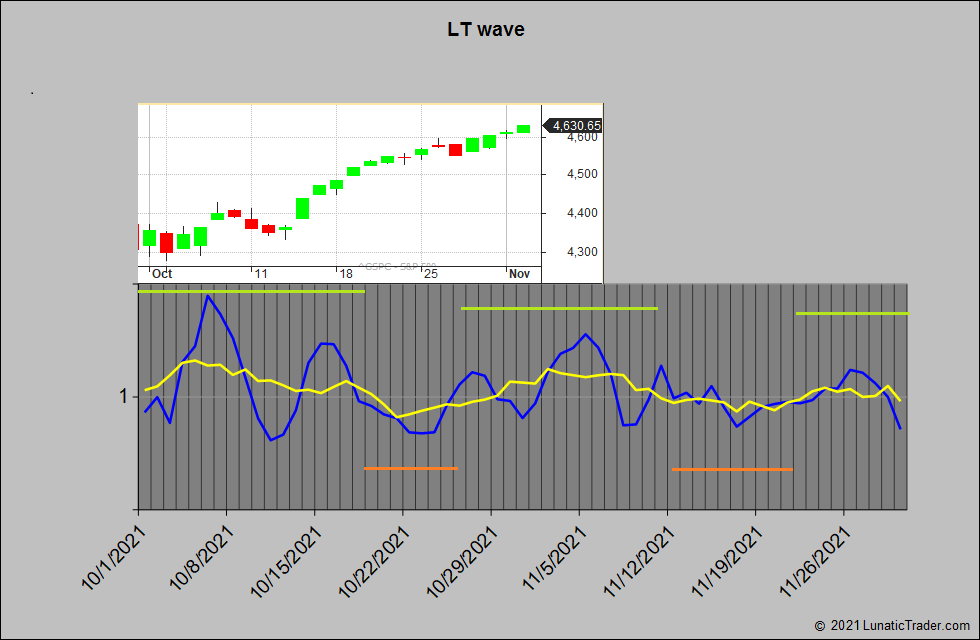Click the blue line's highest peak near 10/8
The image size is (980, 640).
[x=208, y=296]
